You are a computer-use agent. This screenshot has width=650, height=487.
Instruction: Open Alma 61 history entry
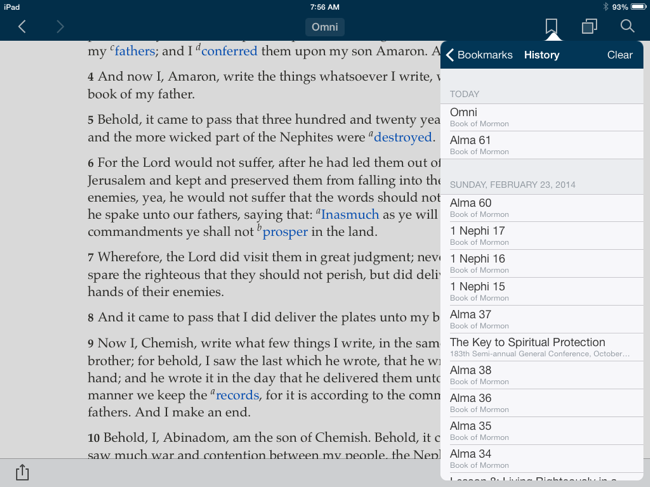pos(542,145)
